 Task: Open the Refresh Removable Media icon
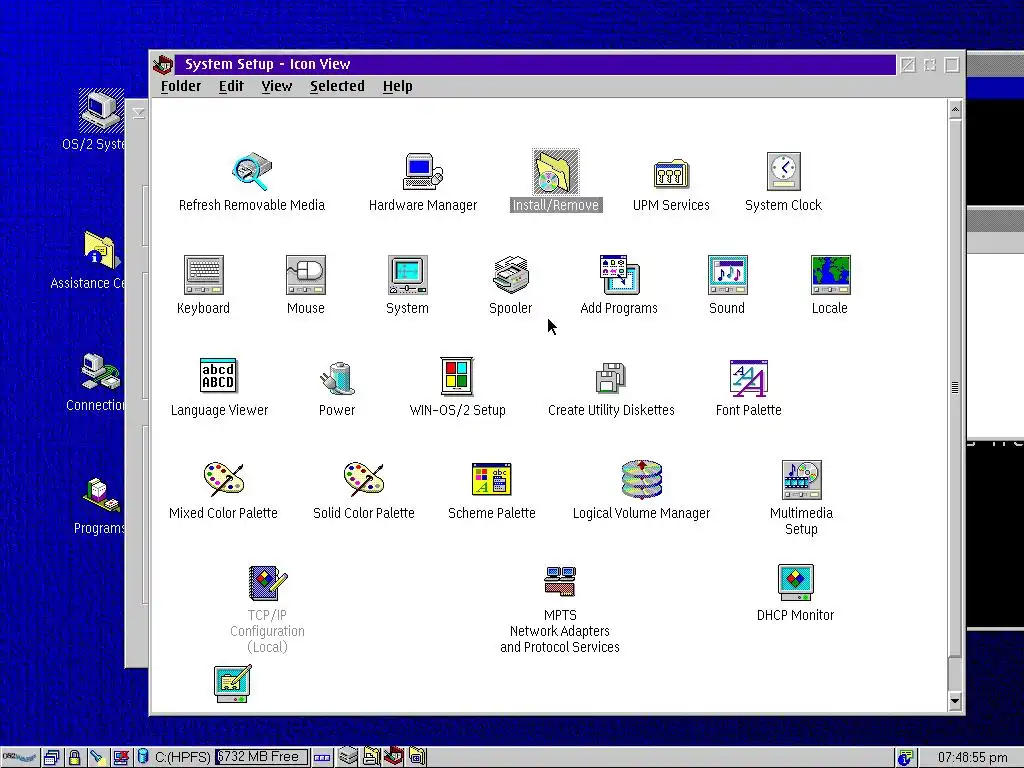pos(252,172)
